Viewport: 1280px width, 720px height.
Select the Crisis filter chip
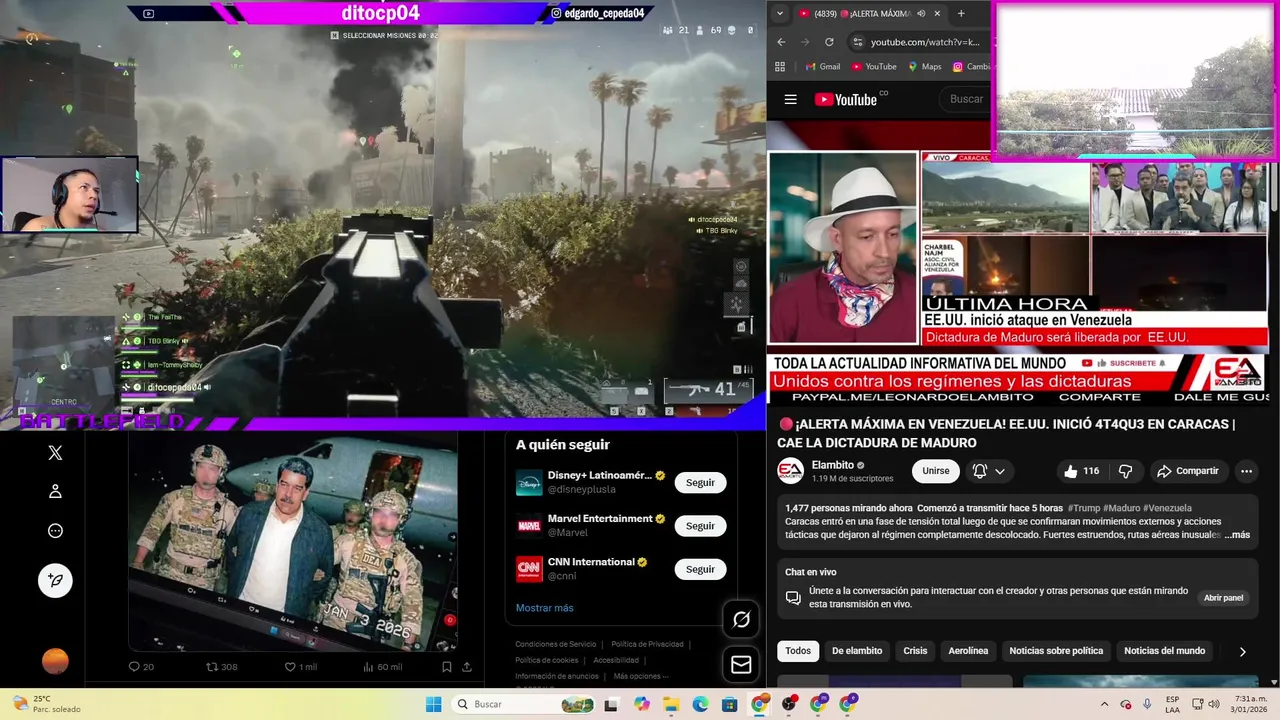tap(915, 651)
